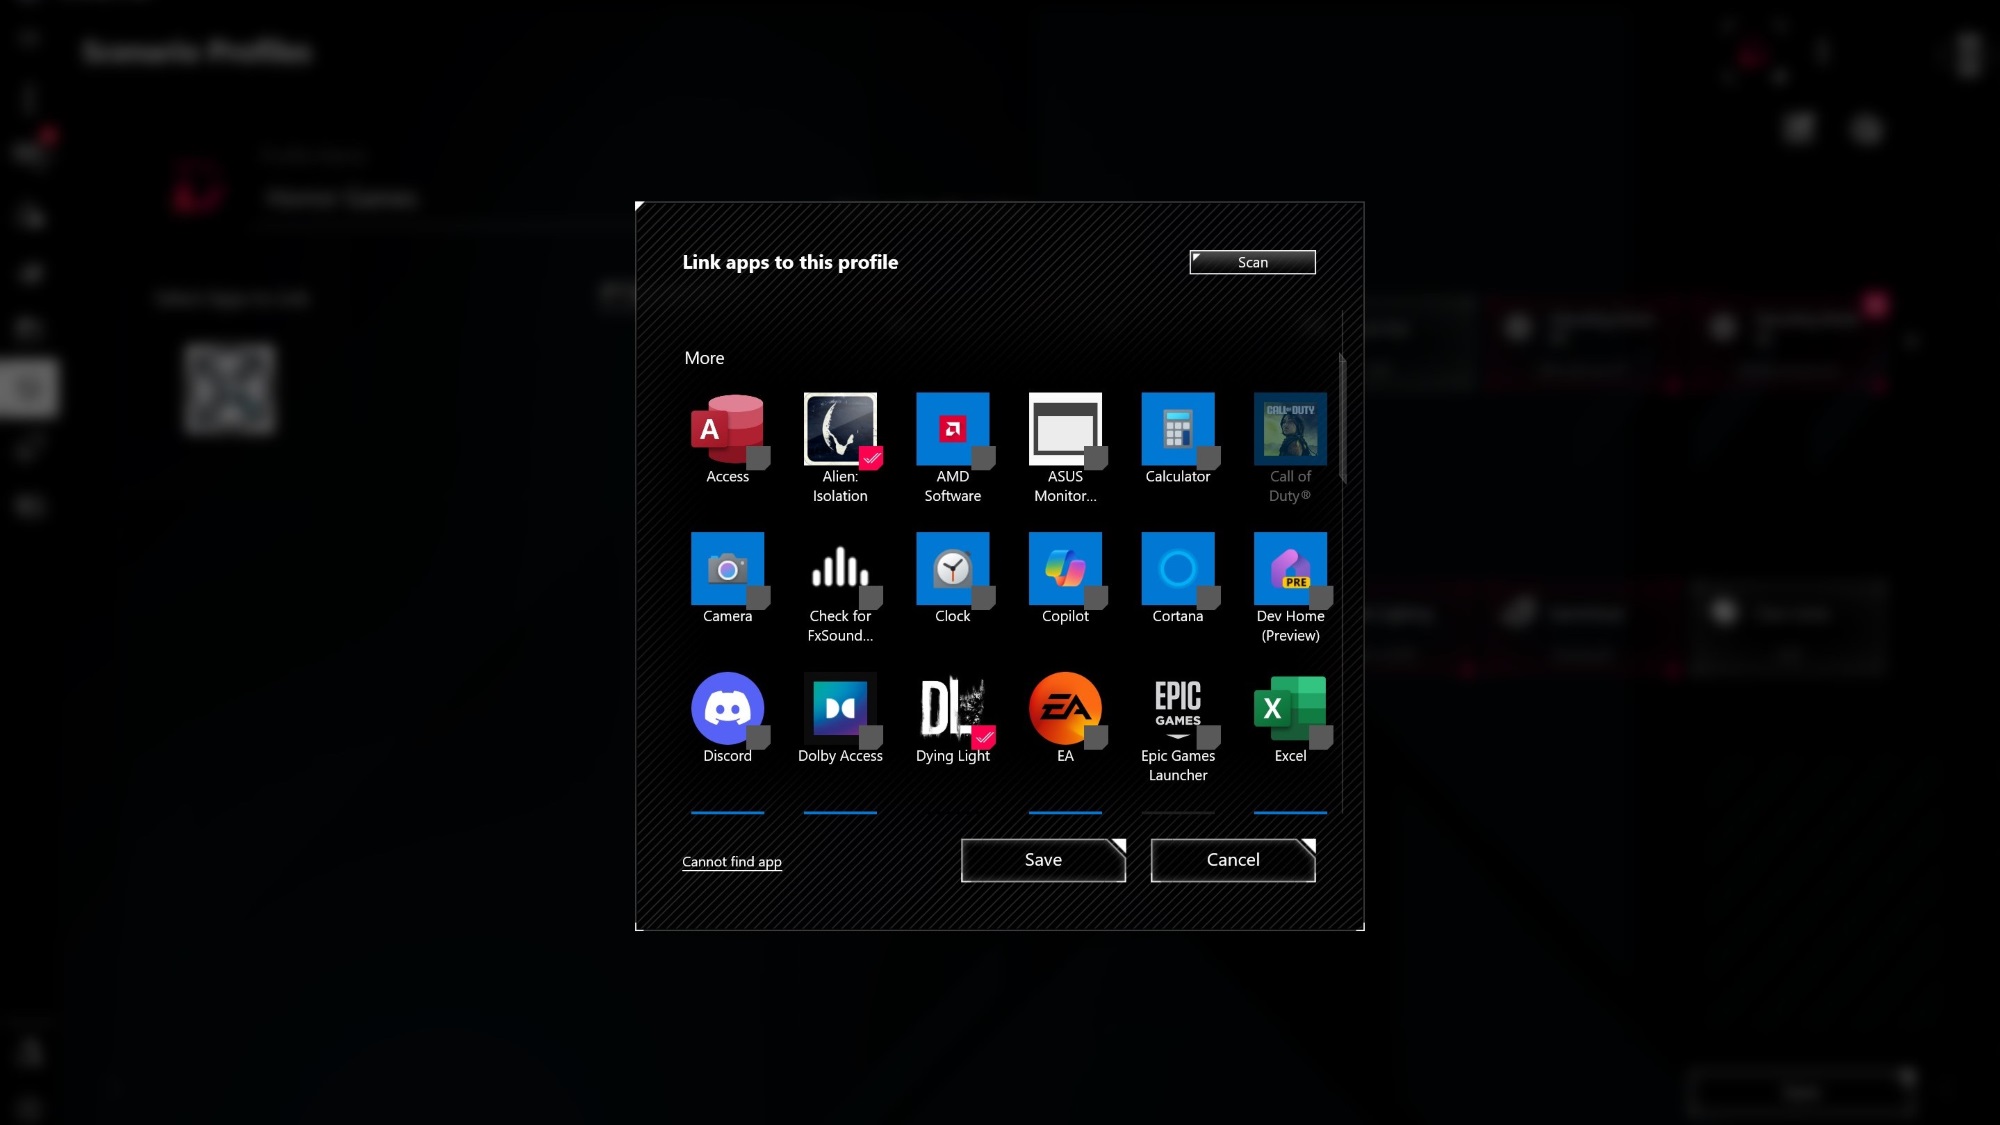Click the app list vertical scrollbar
The height and width of the screenshot is (1125, 2000).
[x=1342, y=418]
